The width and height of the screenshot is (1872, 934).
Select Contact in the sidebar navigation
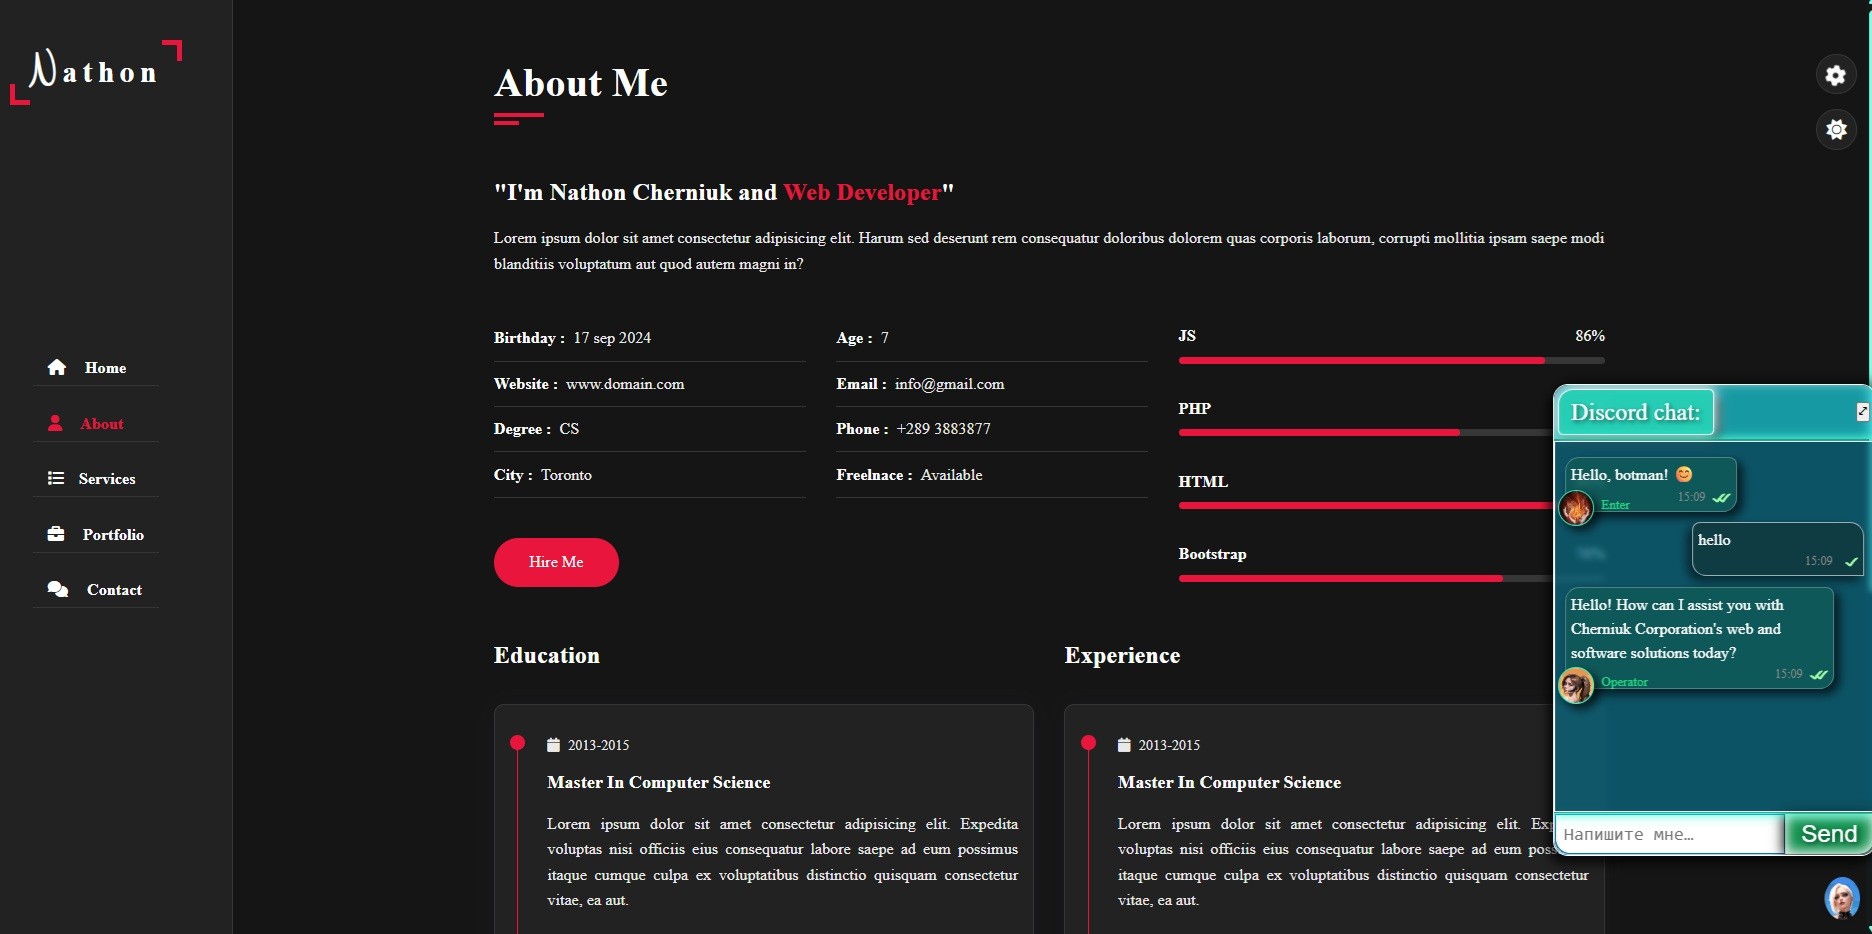pos(114,590)
